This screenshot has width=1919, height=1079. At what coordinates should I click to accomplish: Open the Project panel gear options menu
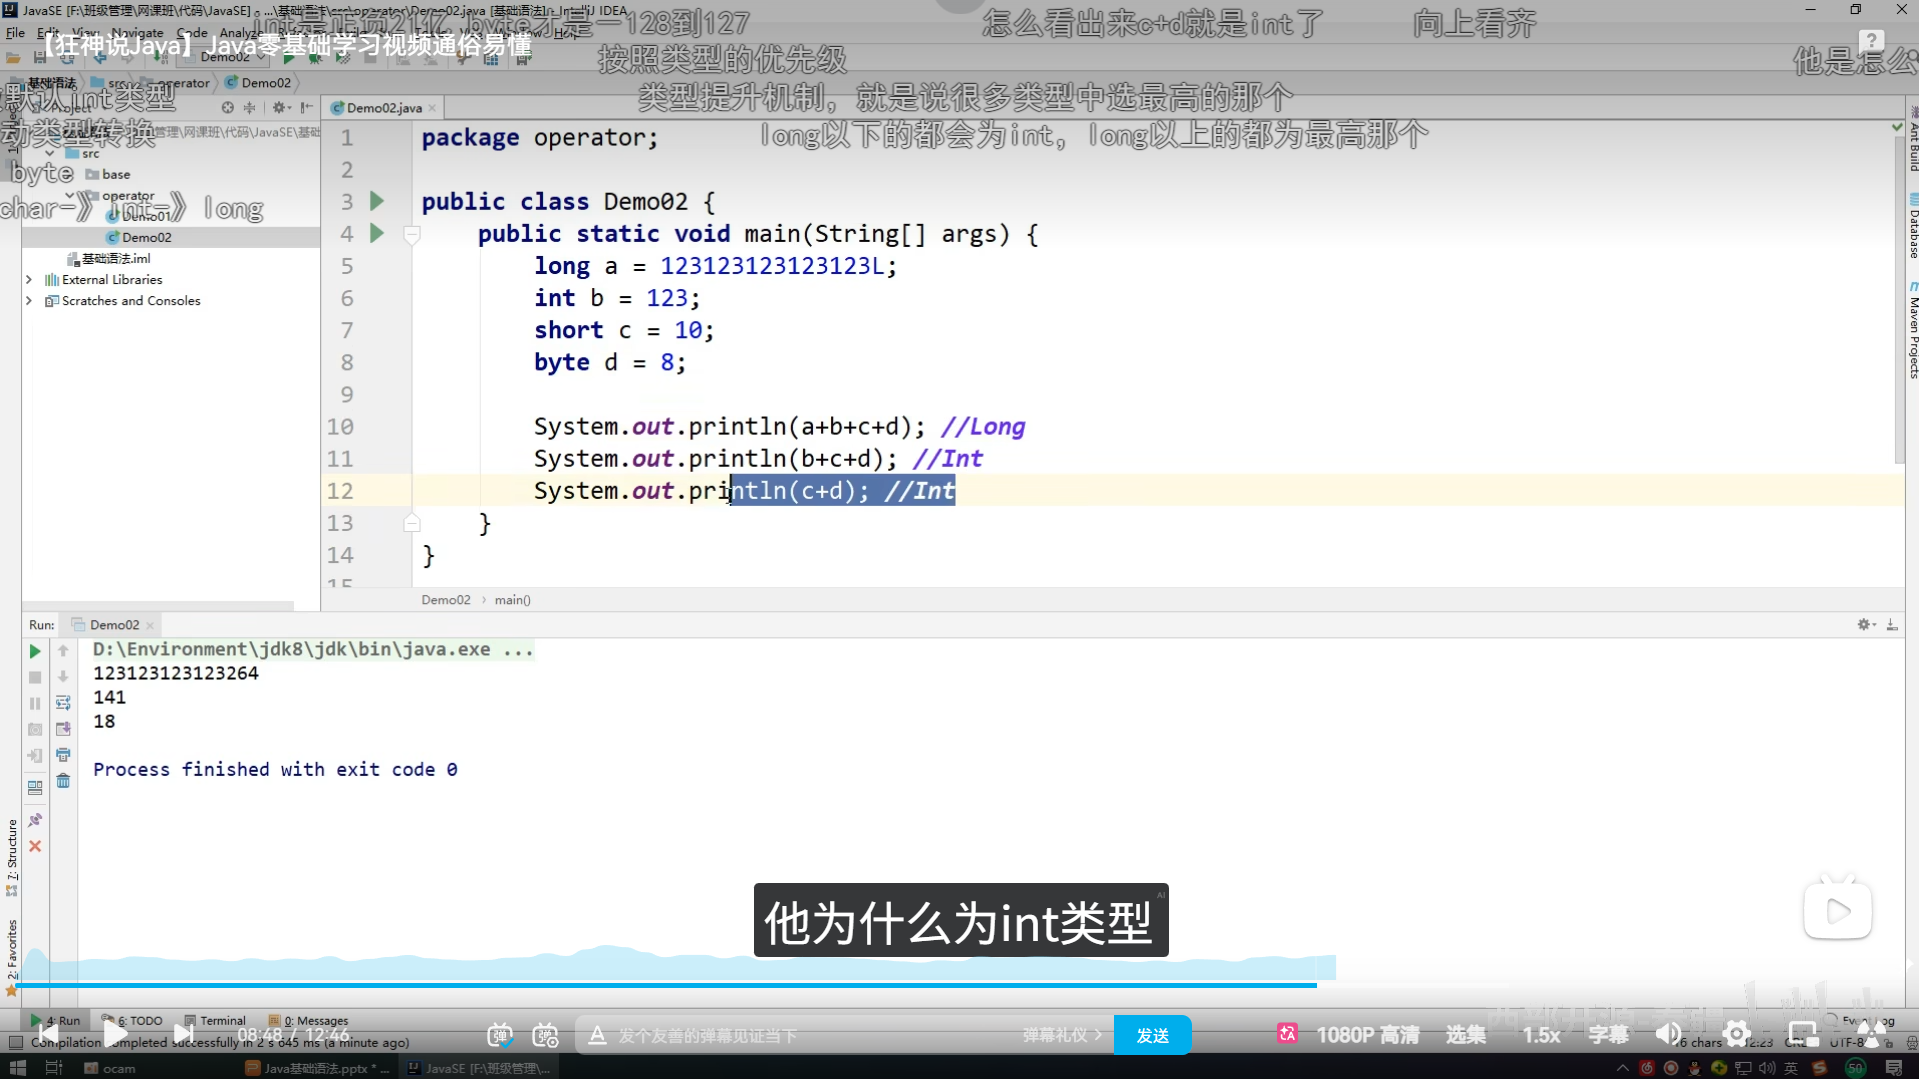pos(281,107)
